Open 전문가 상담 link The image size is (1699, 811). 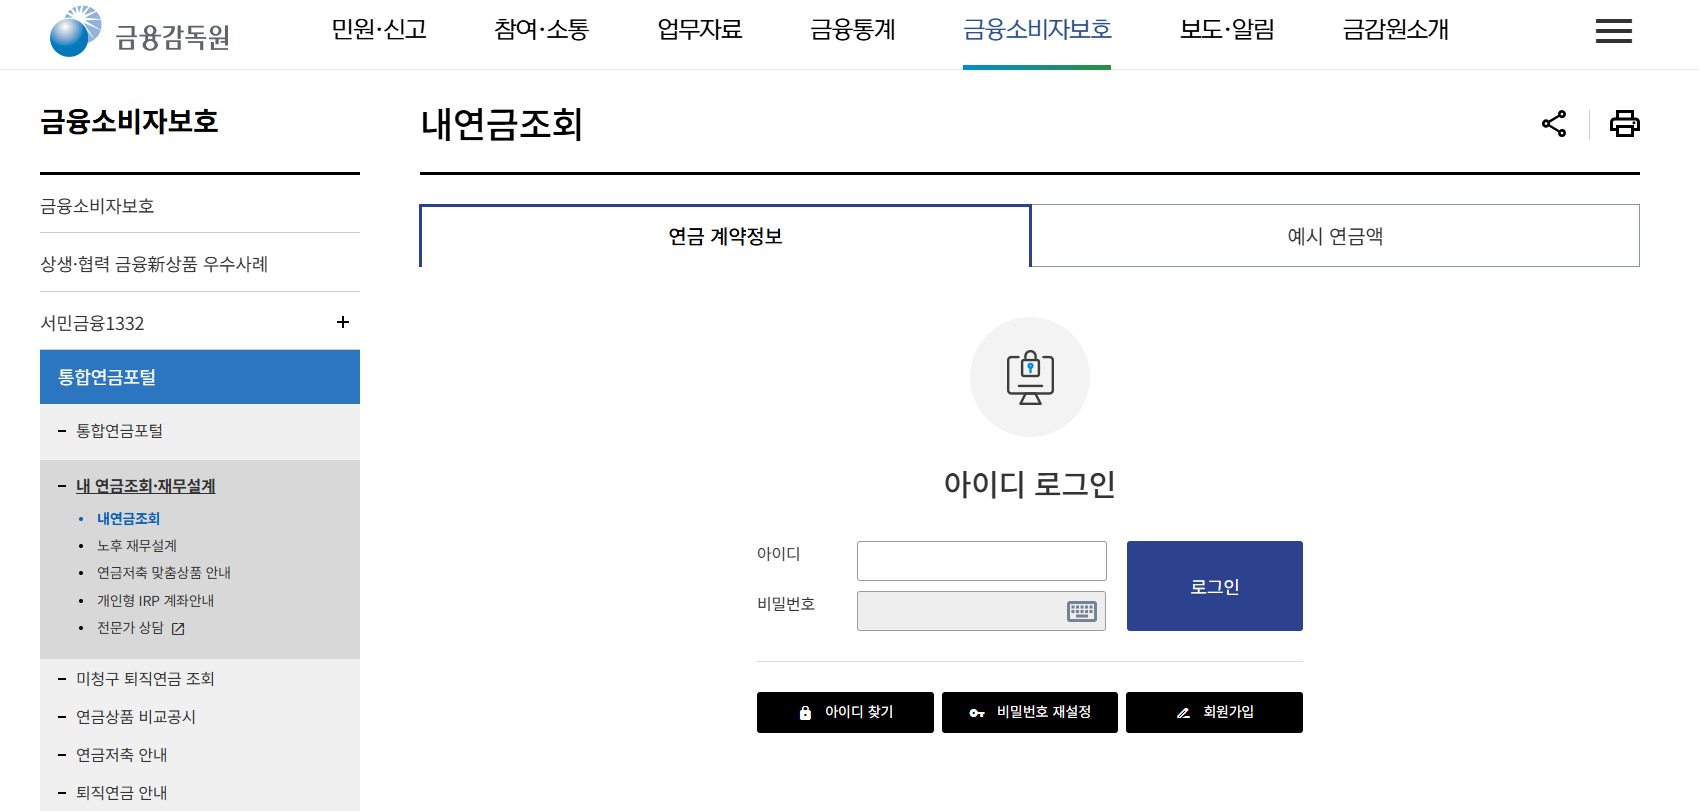point(130,628)
